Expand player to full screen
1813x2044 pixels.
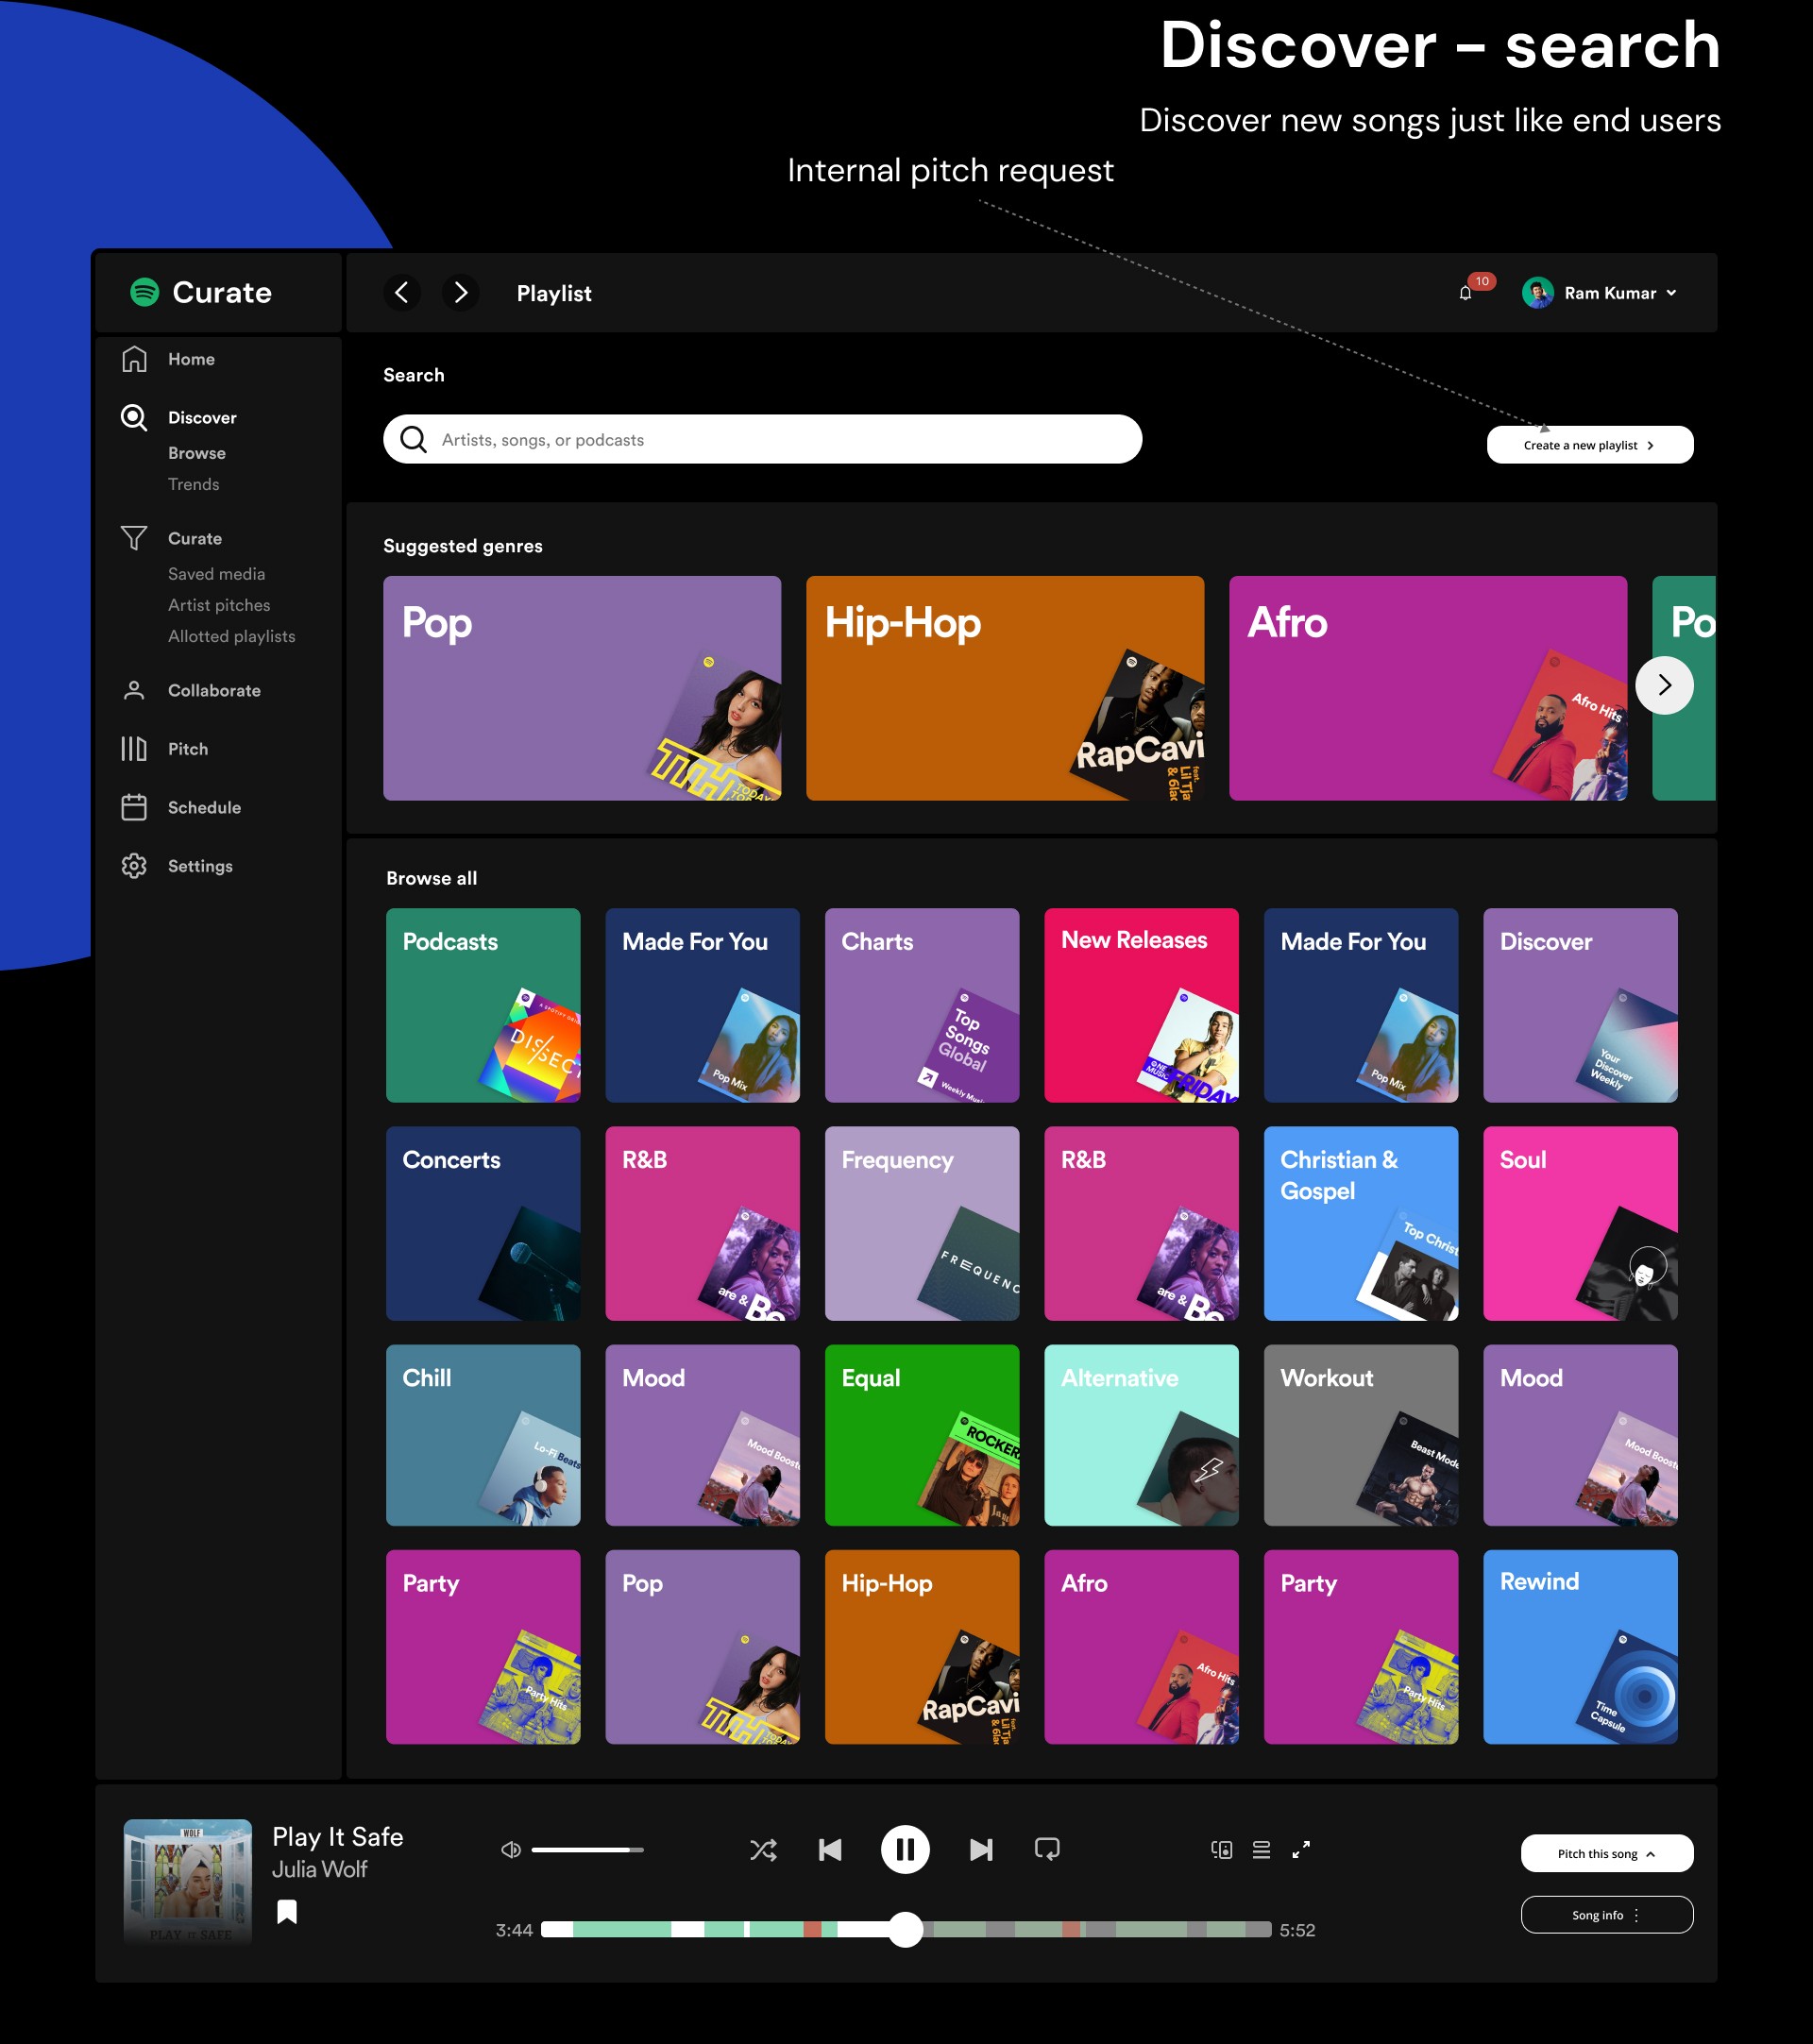(x=1301, y=1850)
